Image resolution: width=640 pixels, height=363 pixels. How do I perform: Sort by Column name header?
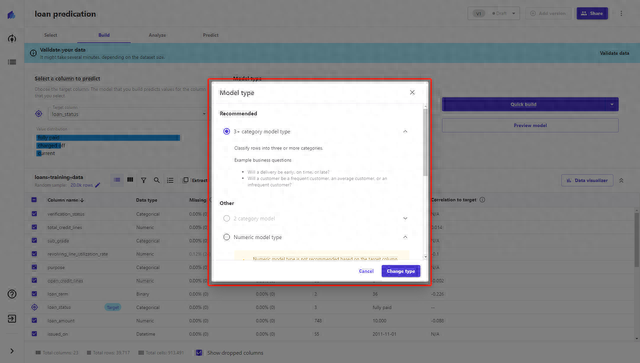66,200
